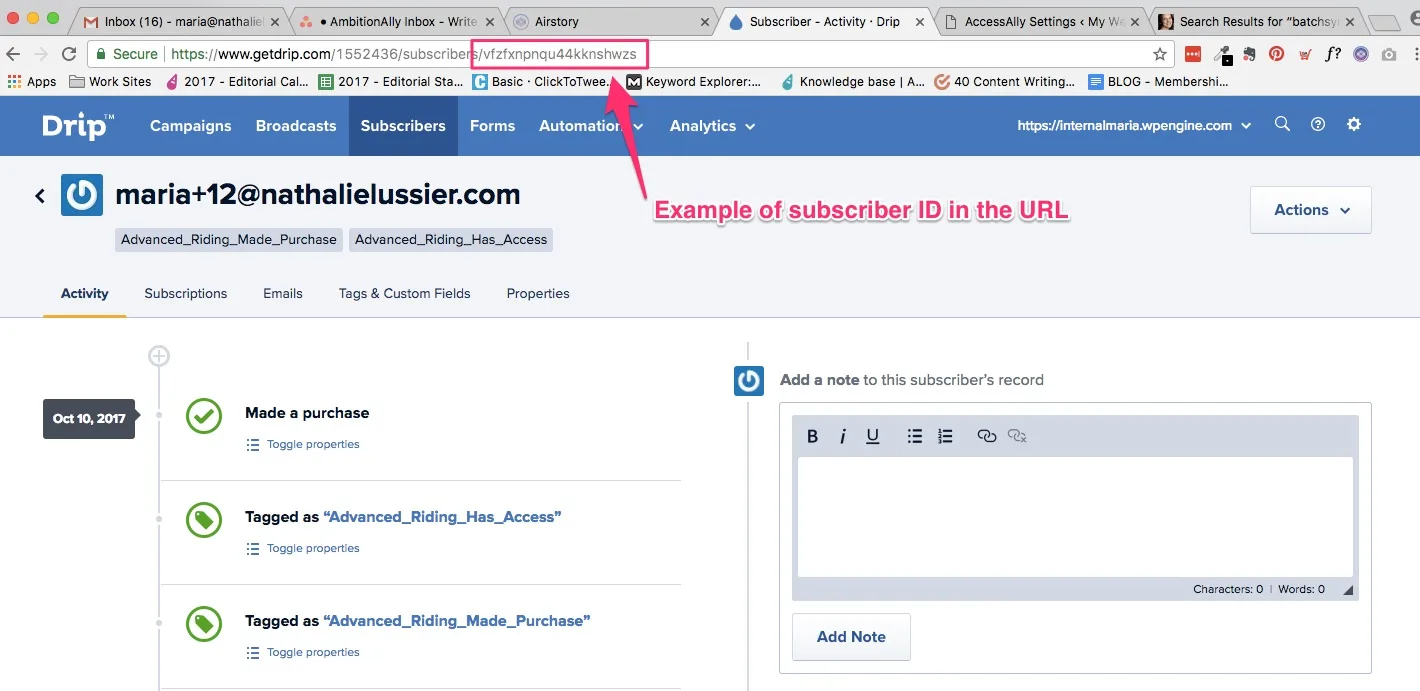Open the Evernote web clipper extension
1420x691 pixels.
tap(1249, 54)
